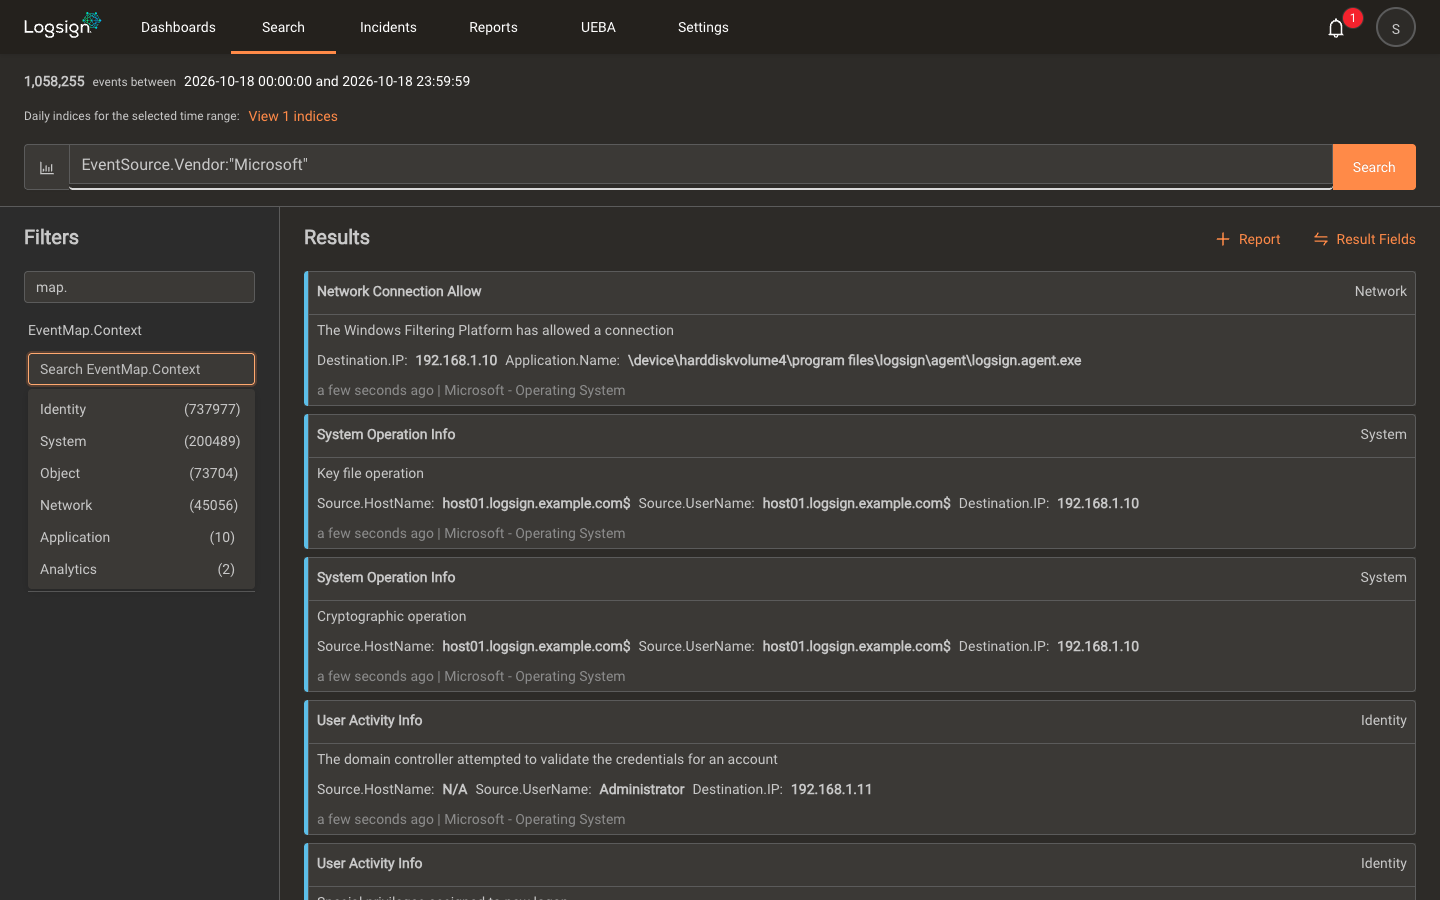Click the EventMap.Context filter heading

click(85, 330)
